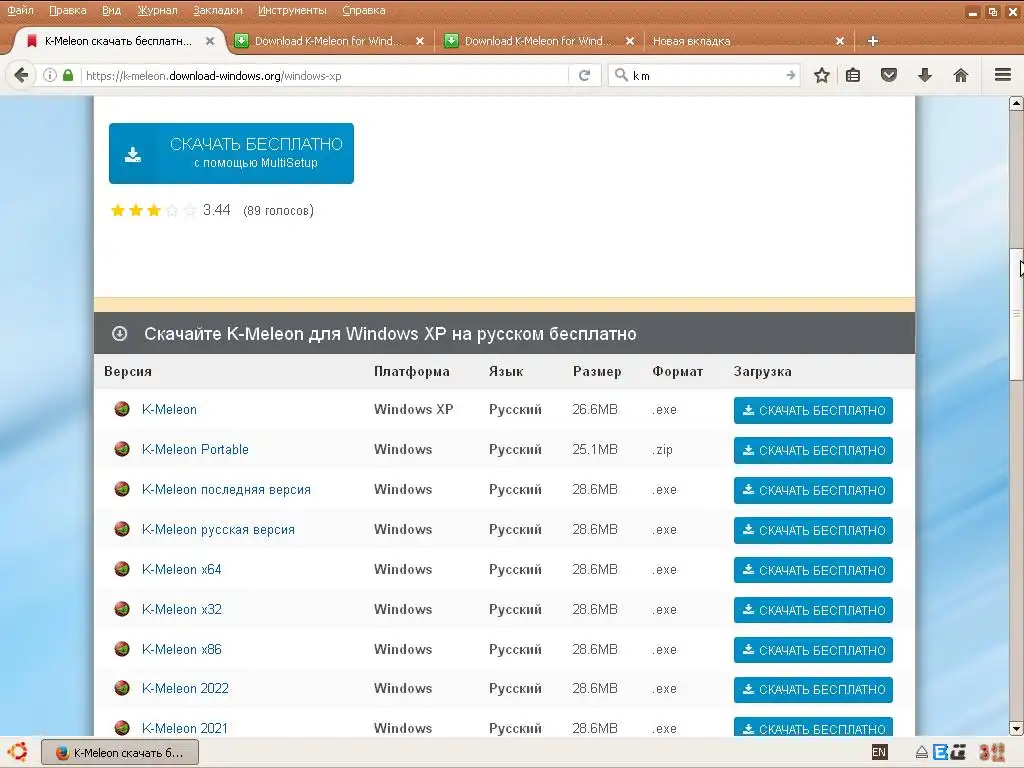
Task: Open the 'K-Meleon' link in the first table row
Action: click(x=169, y=409)
